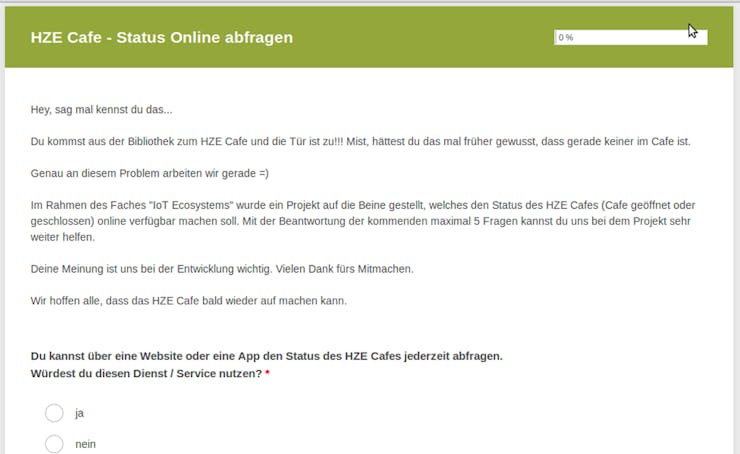740x454 pixels.
Task: Click the 'Genau an diesem Problem arbeiten' line
Action: [x=150, y=173]
